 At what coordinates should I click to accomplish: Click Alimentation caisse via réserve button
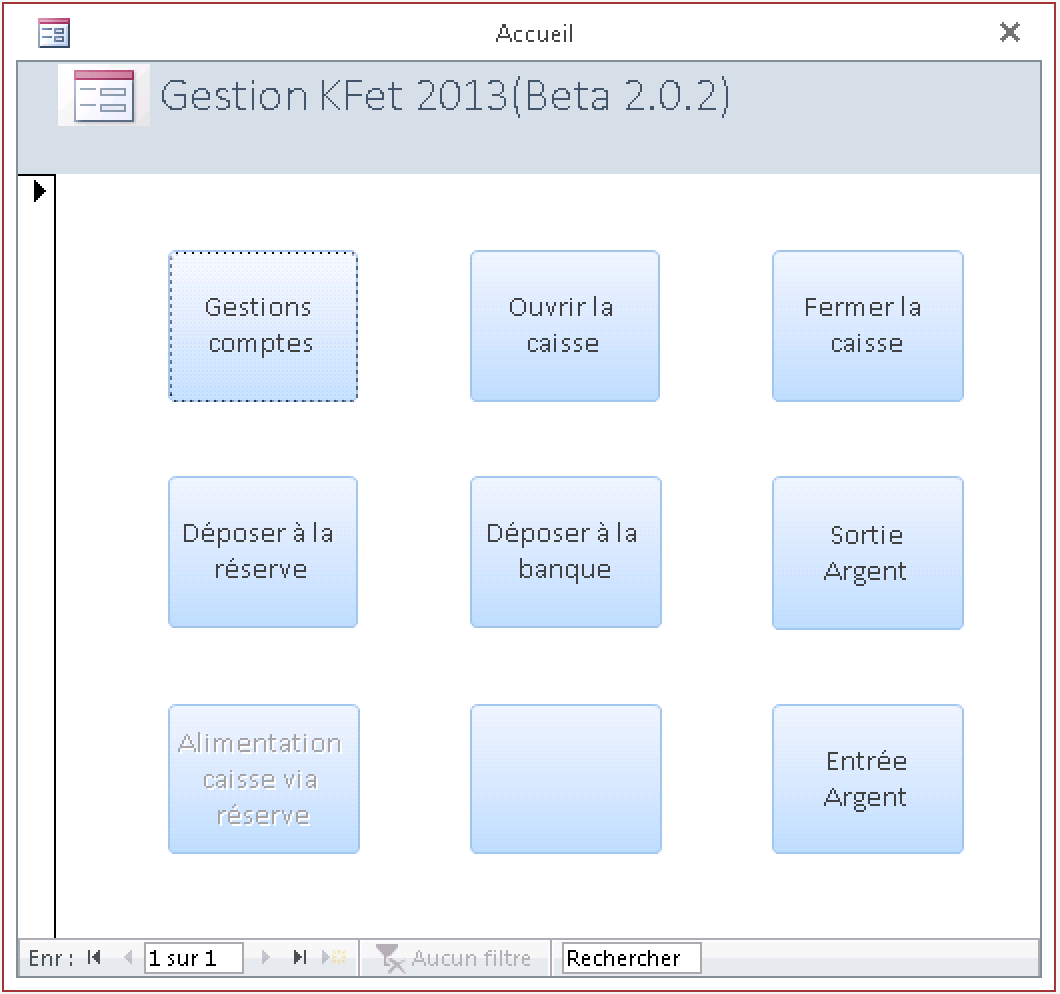263,779
